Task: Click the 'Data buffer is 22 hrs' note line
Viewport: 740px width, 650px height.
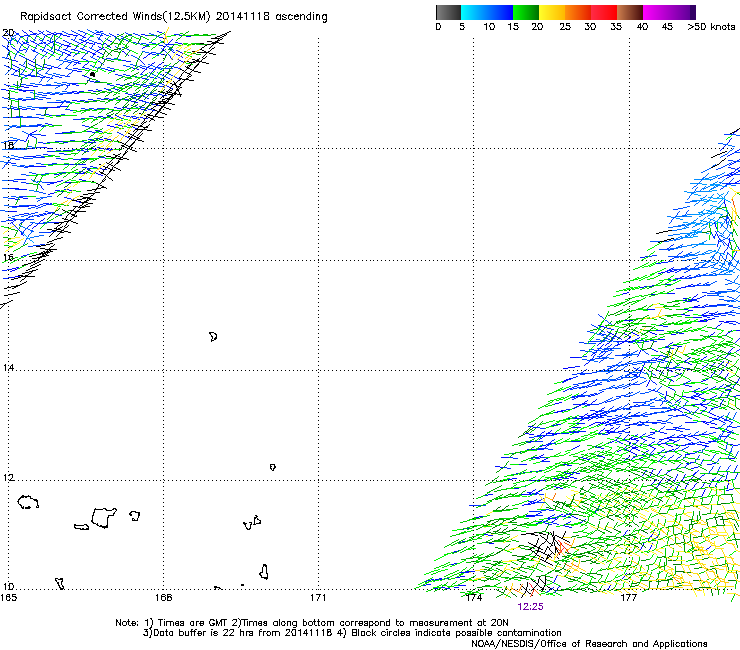Action: tap(352, 633)
